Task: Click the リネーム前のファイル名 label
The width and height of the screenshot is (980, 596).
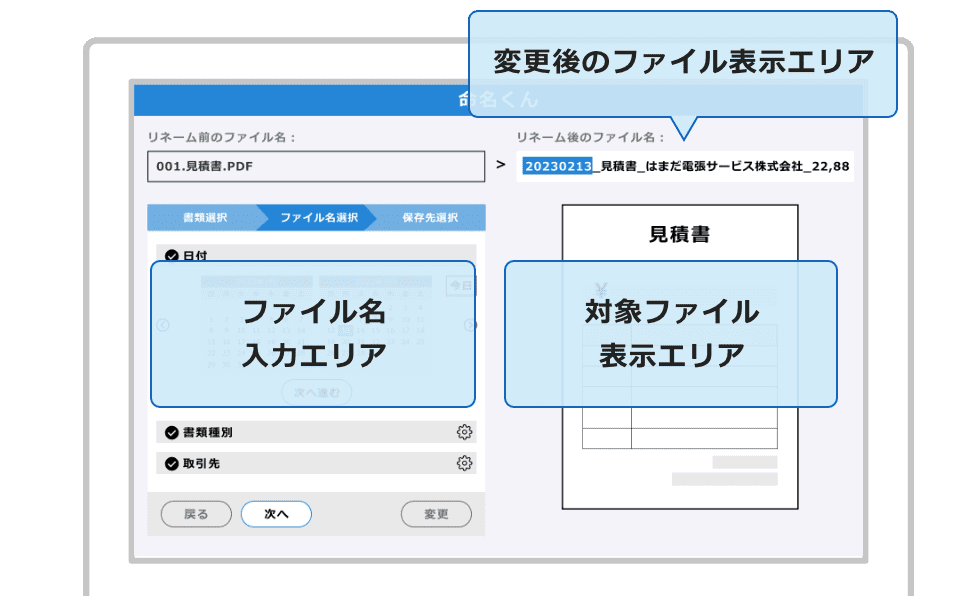Action: pyautogui.click(x=222, y=137)
